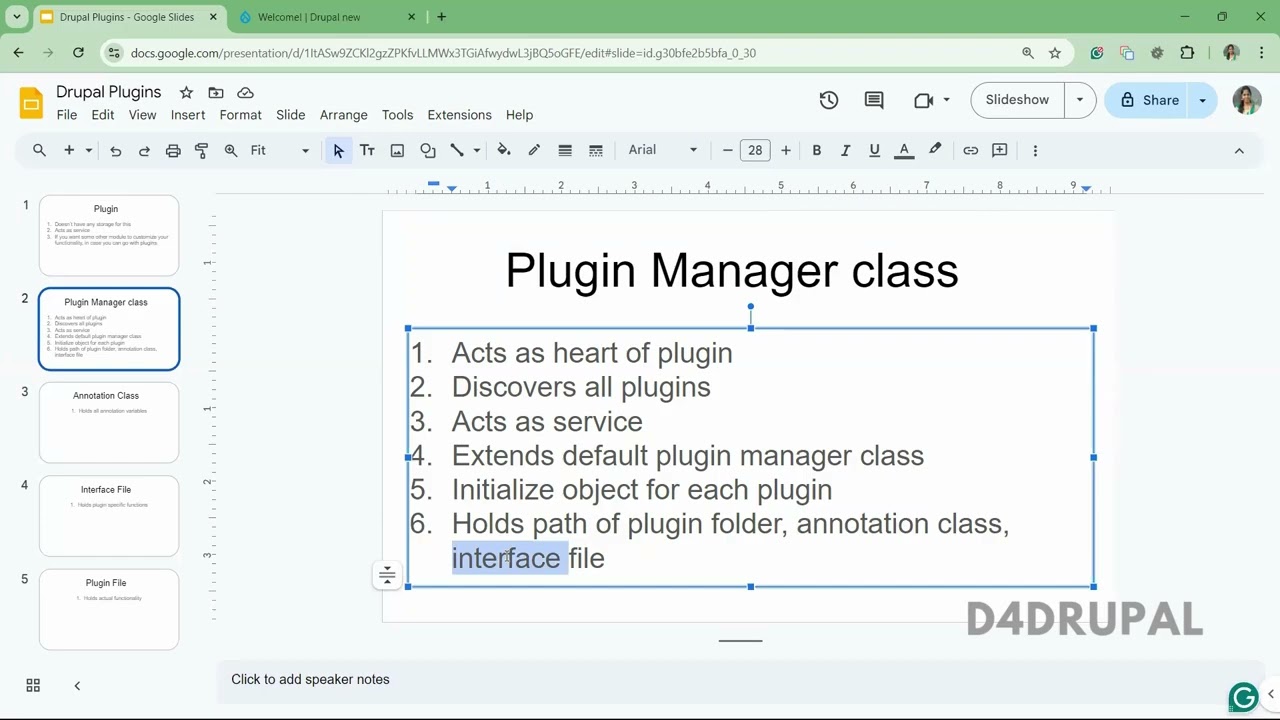The width and height of the screenshot is (1280, 720).
Task: Open the comment history icon
Action: coord(874,100)
